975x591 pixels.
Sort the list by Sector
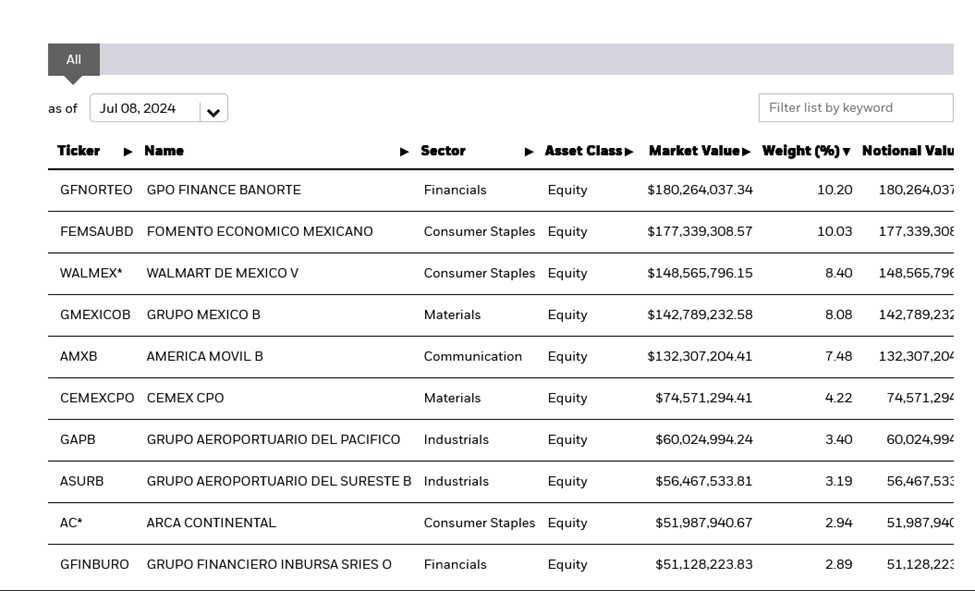point(530,151)
